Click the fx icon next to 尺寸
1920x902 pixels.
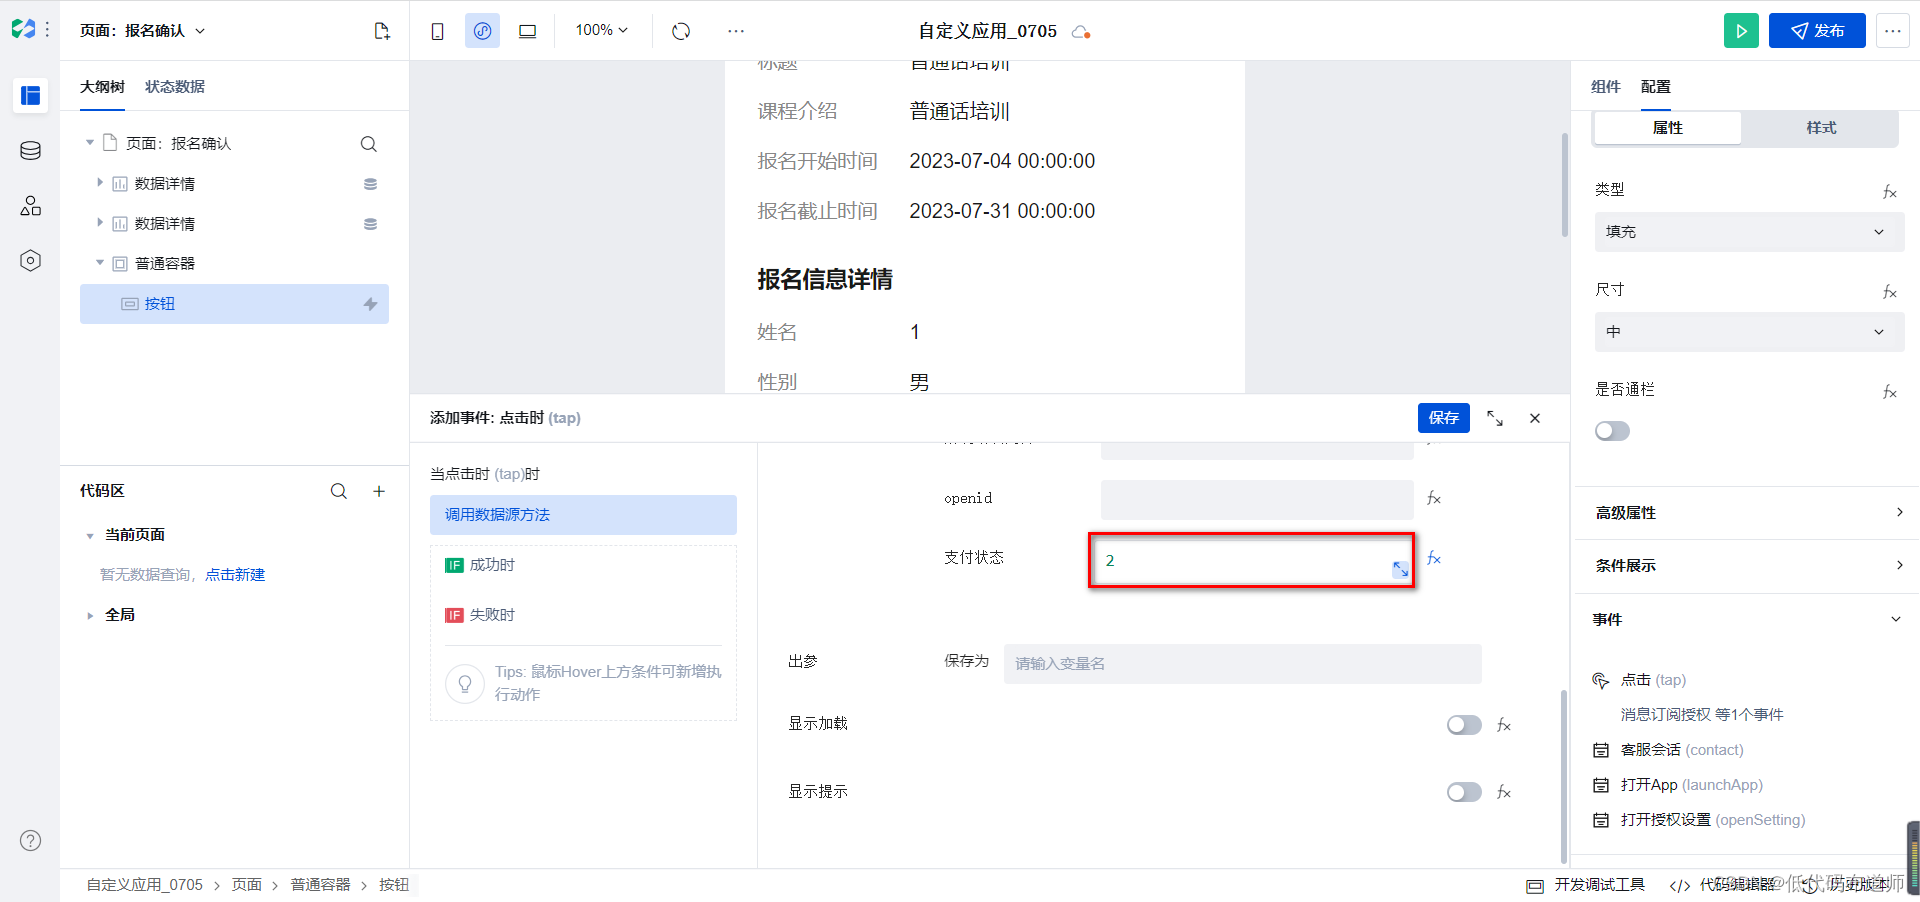point(1890,292)
